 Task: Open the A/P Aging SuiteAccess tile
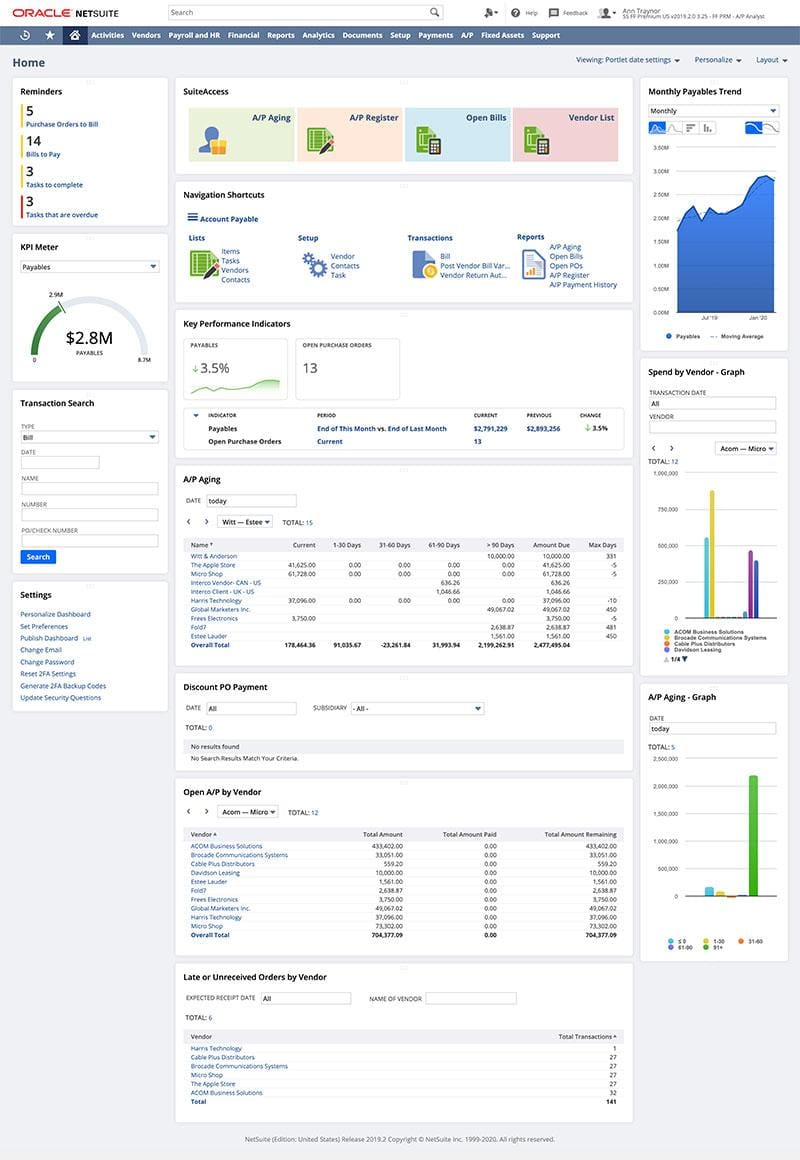tap(241, 134)
